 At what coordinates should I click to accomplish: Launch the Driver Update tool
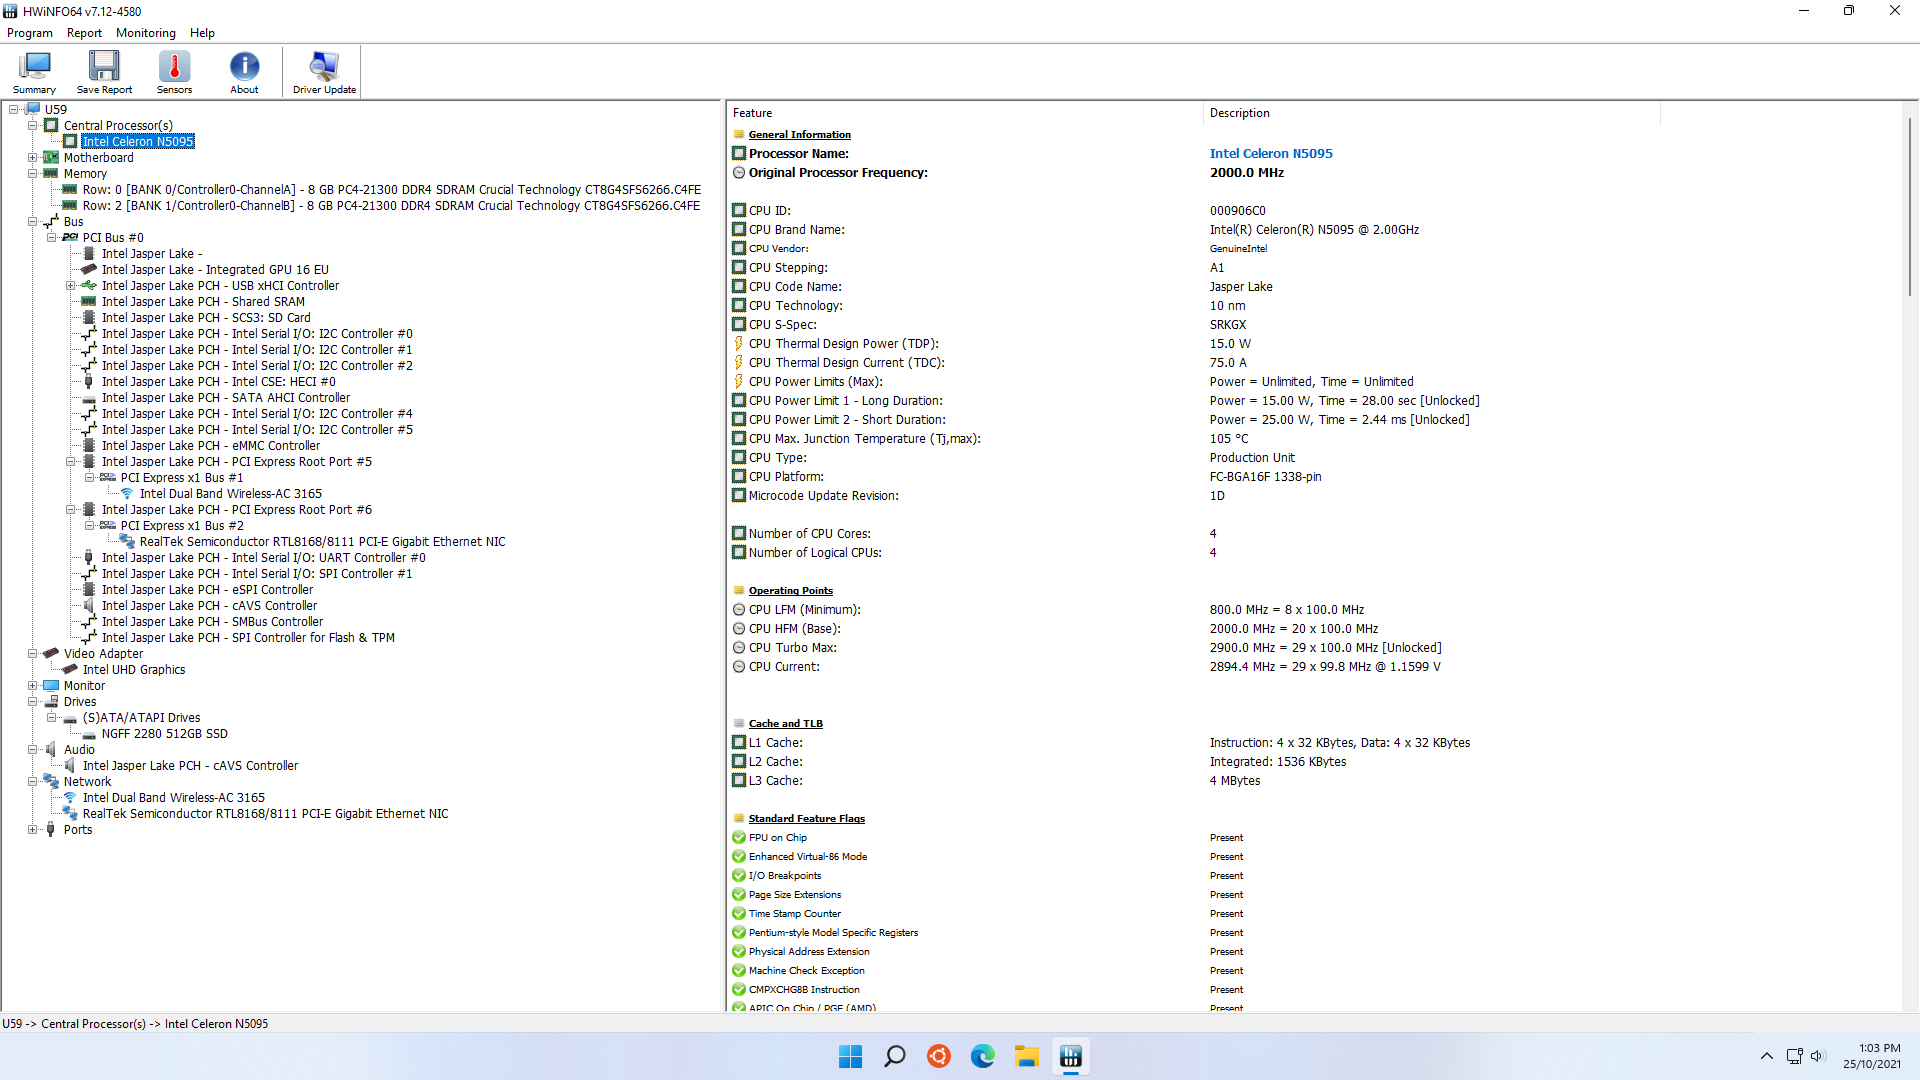(x=324, y=72)
